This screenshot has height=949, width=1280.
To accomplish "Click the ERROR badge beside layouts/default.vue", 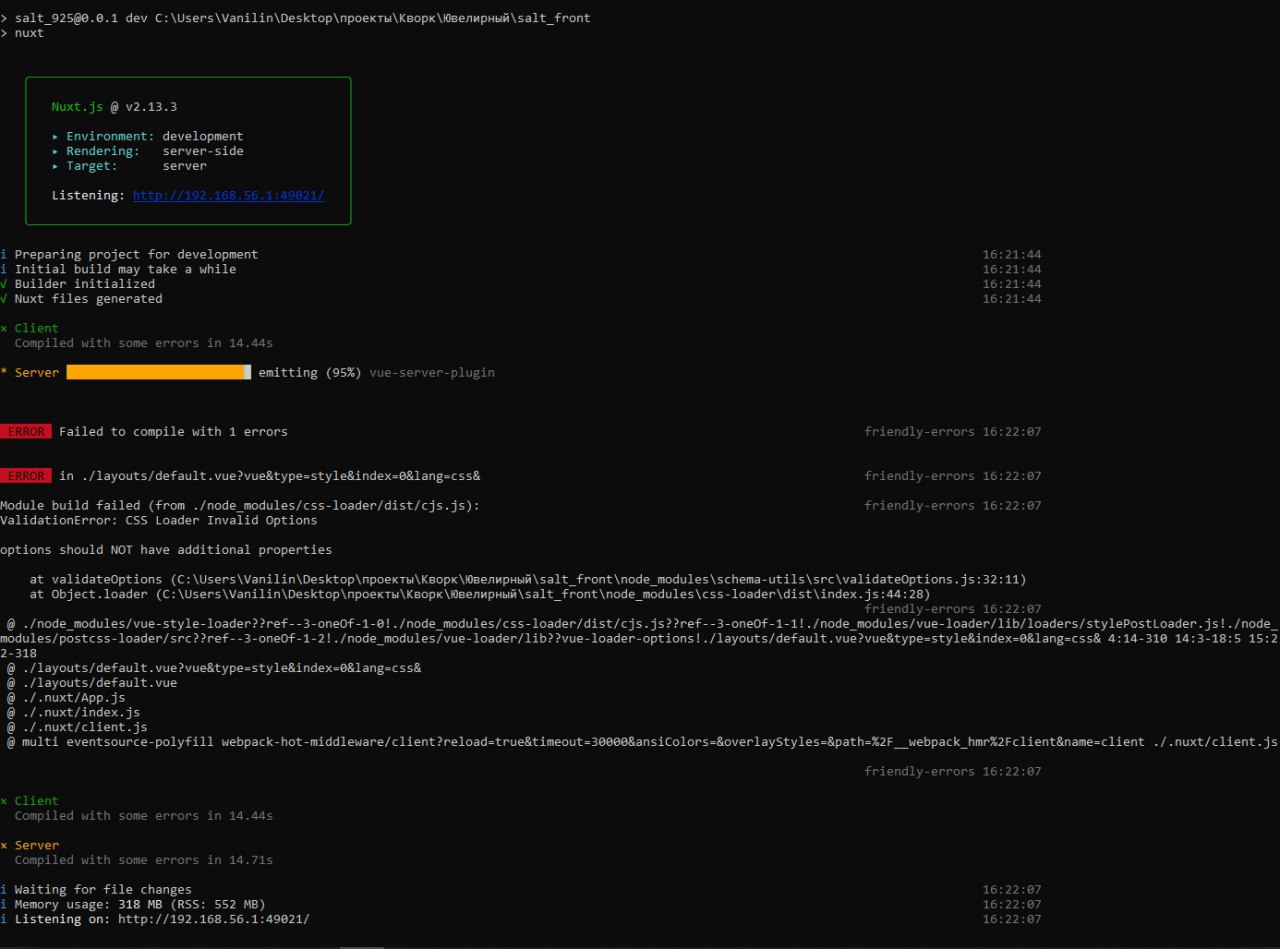I will [25, 476].
